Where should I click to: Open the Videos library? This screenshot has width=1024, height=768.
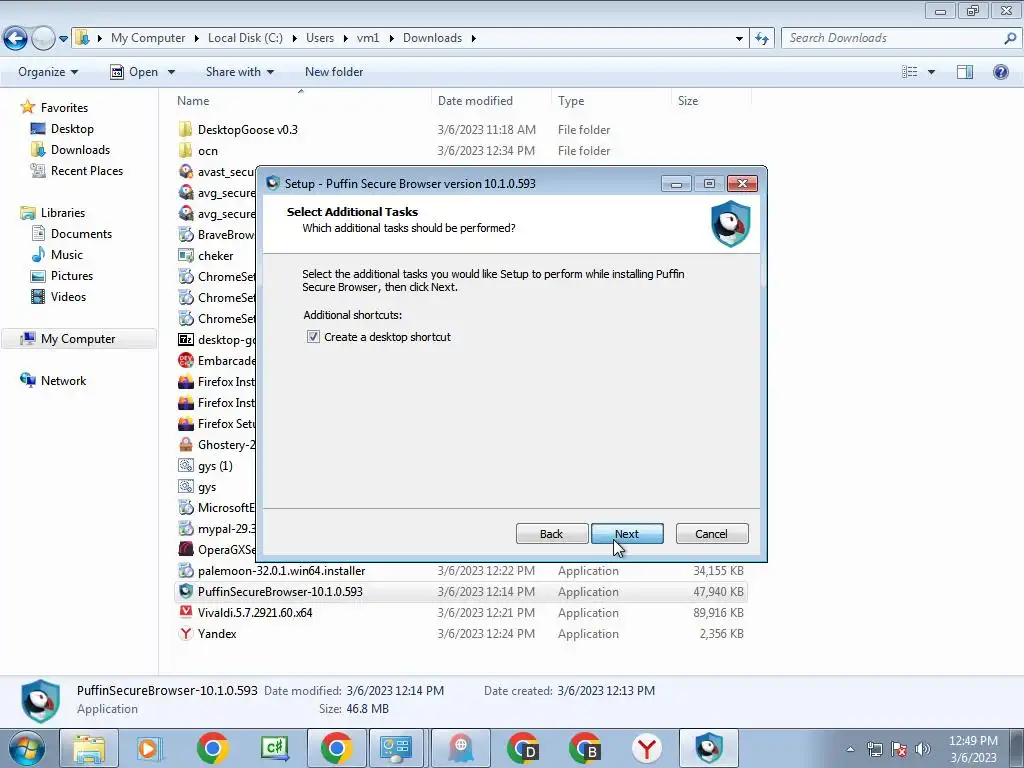[68, 296]
